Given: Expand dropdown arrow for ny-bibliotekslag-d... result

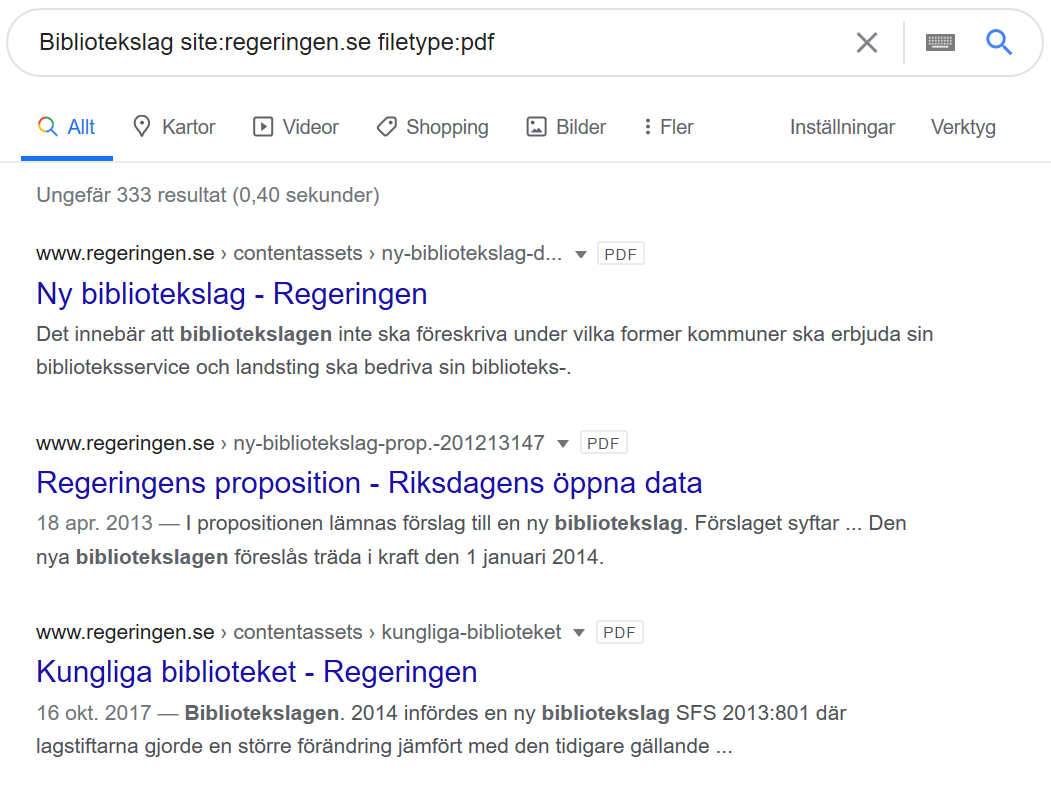Looking at the screenshot, I should coord(580,254).
